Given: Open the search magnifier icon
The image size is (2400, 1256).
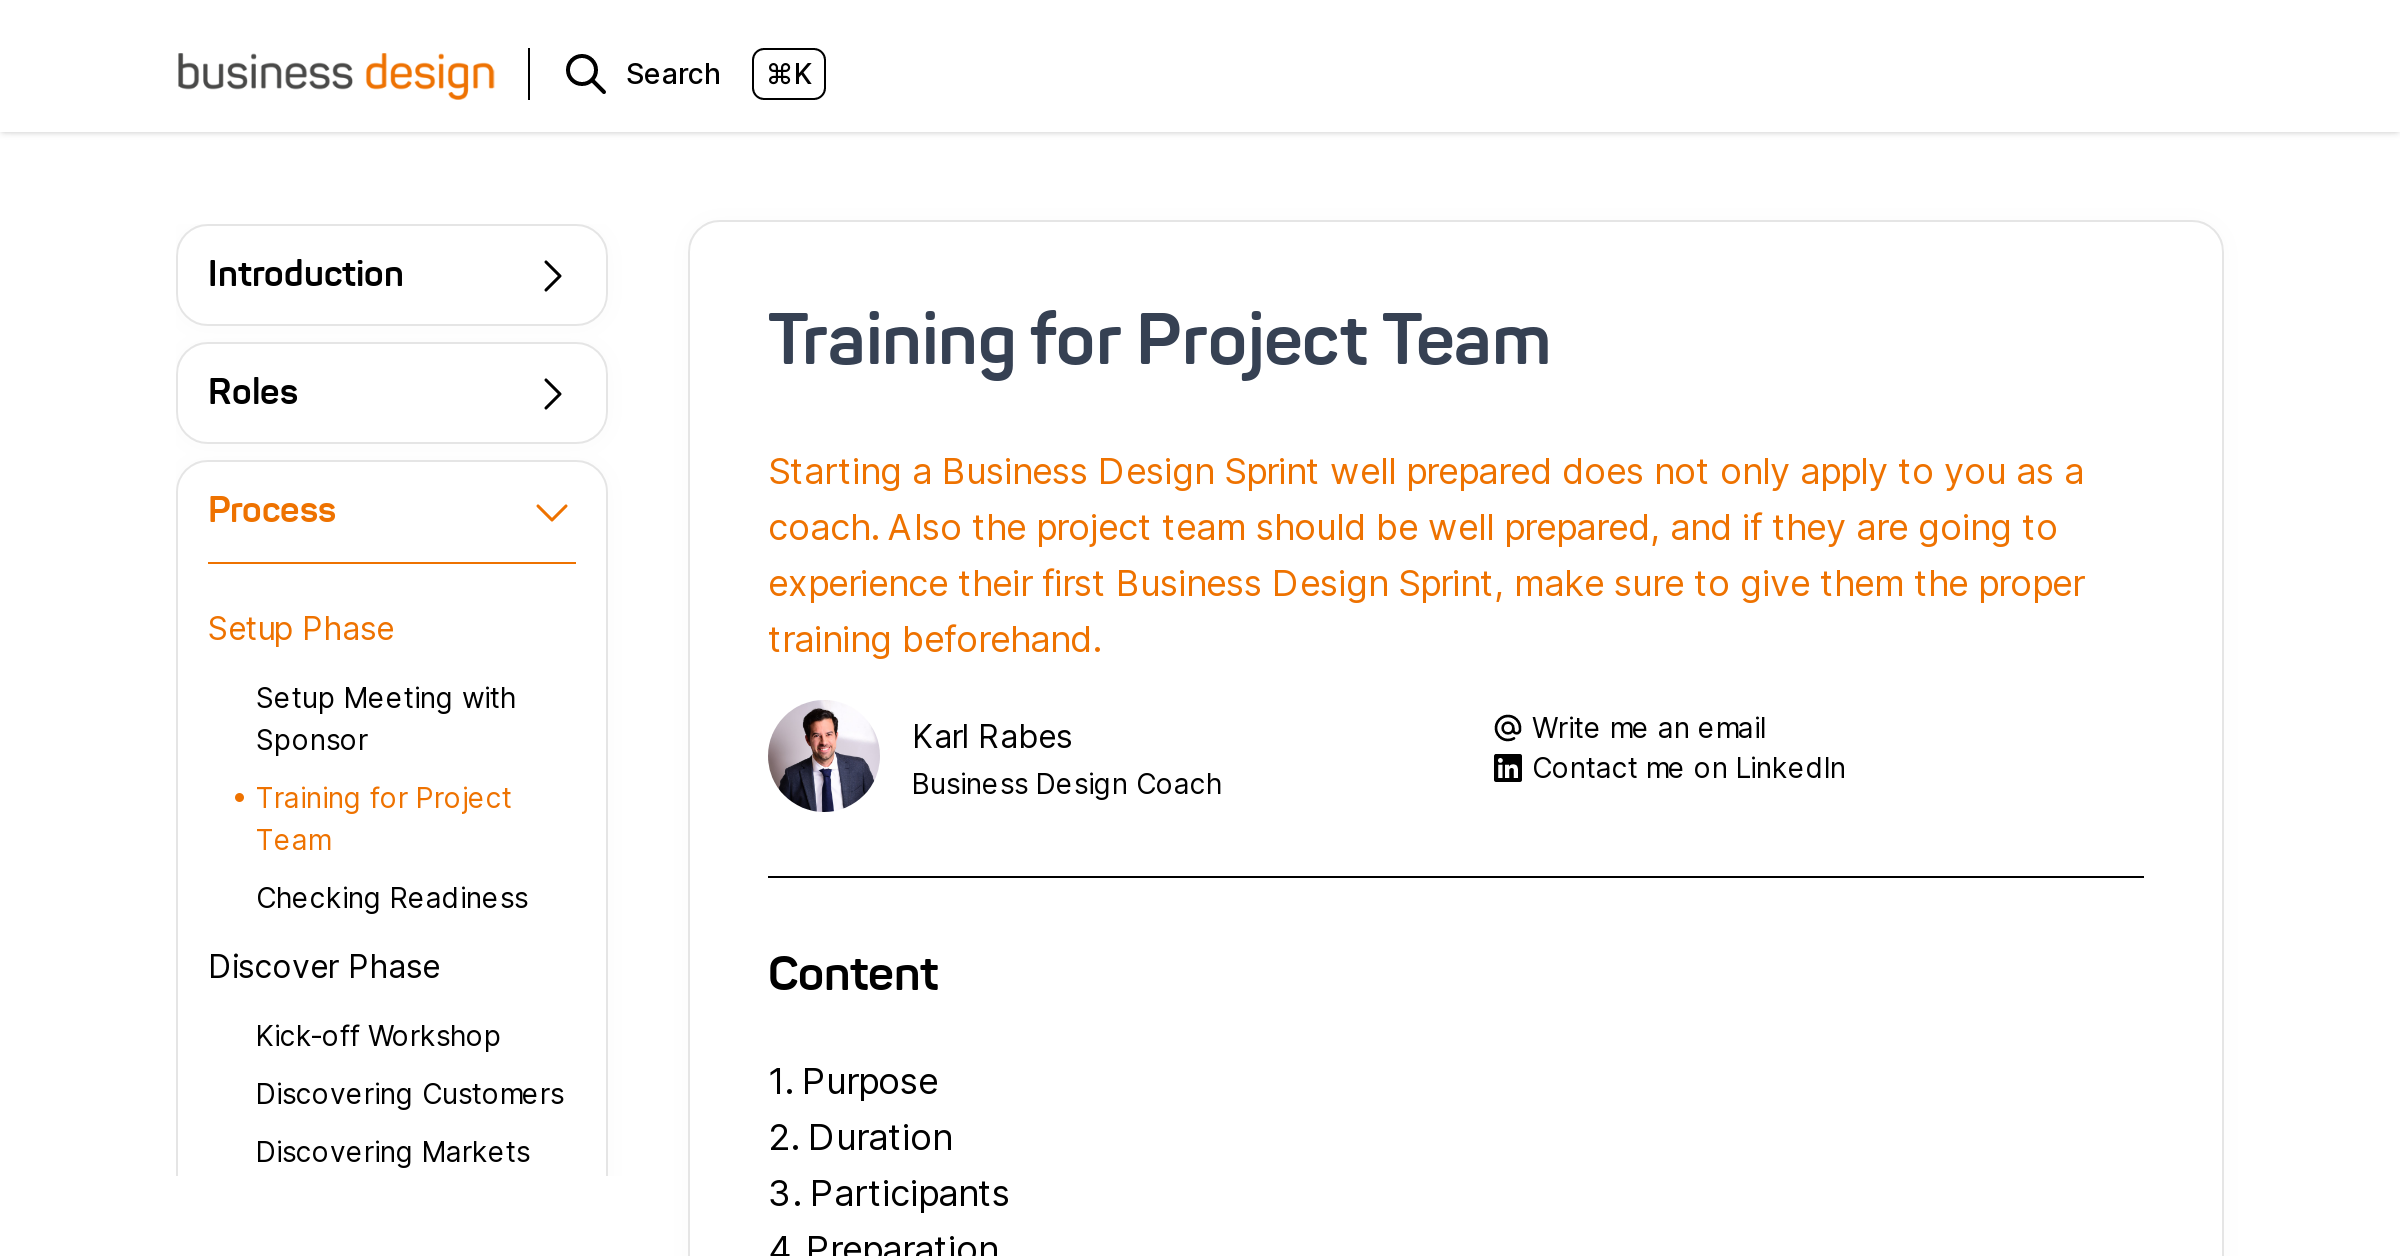Looking at the screenshot, I should click(x=585, y=73).
